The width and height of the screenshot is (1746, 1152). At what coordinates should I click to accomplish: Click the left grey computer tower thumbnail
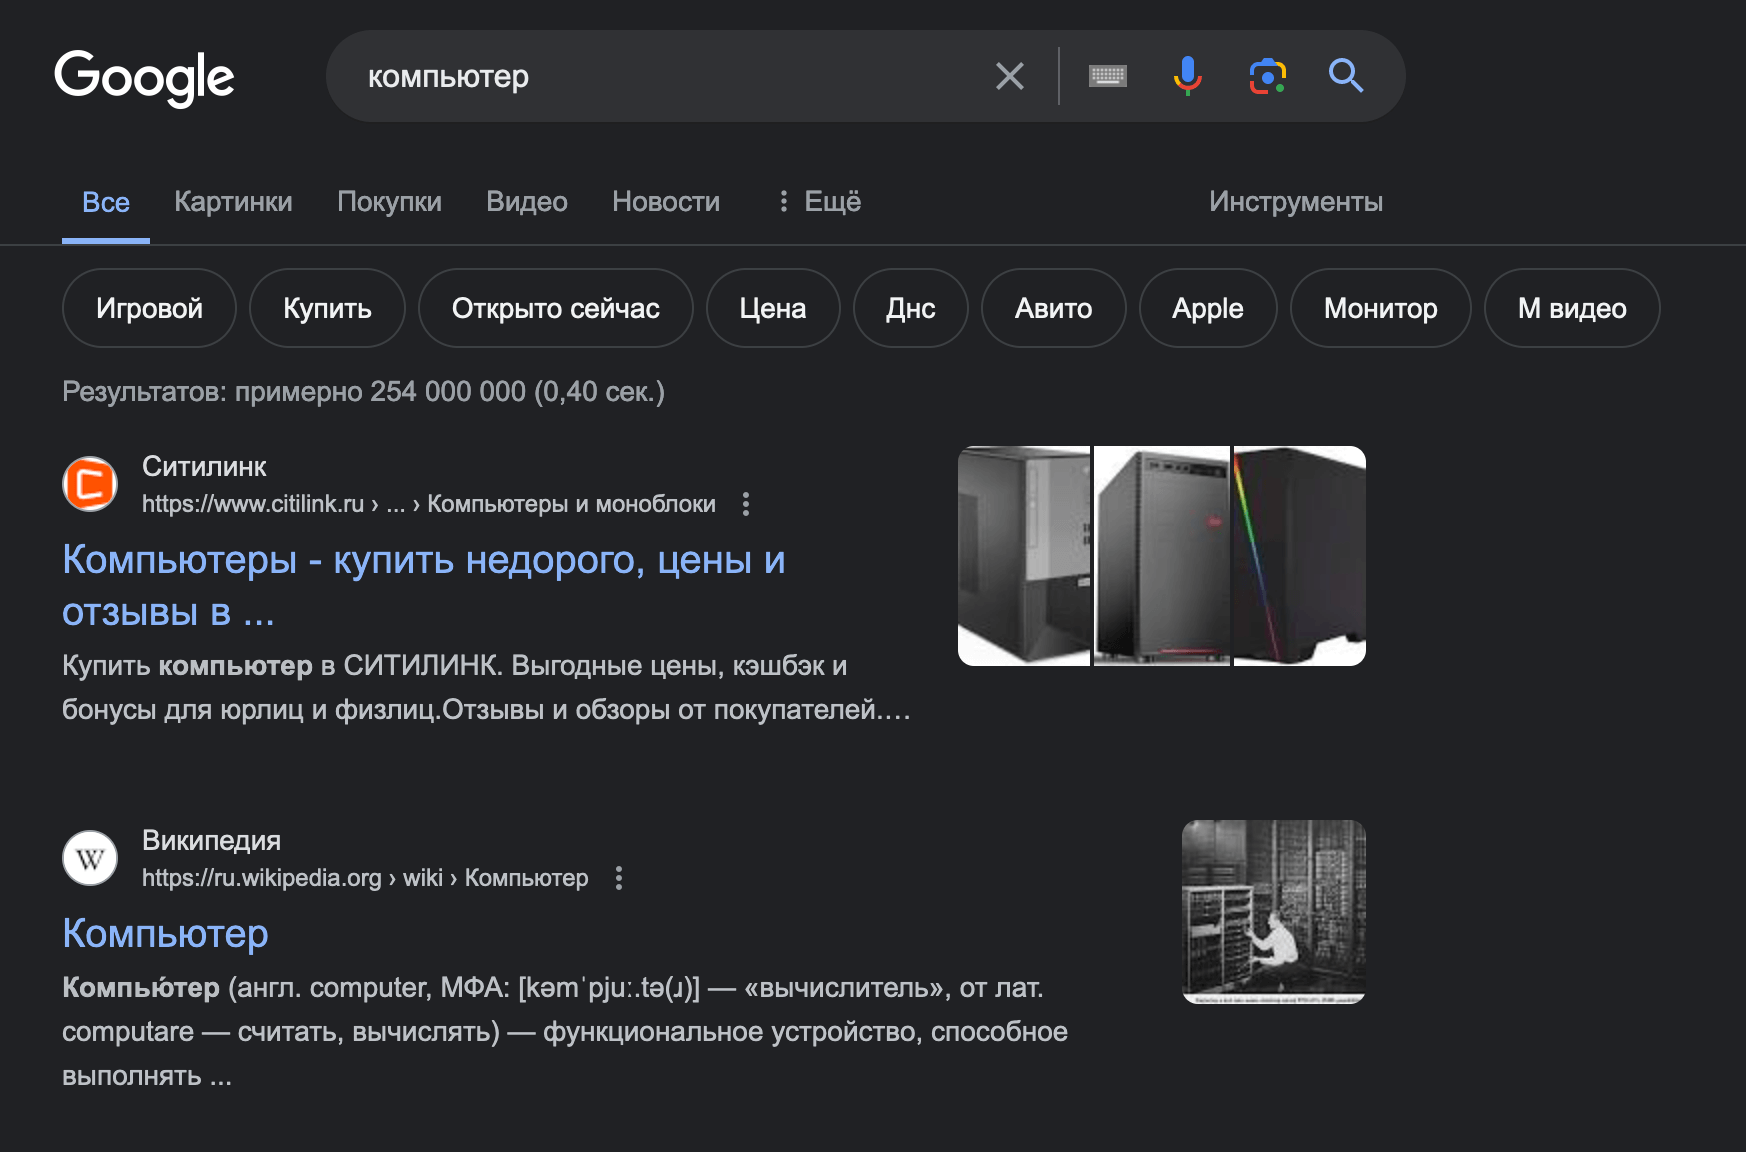click(1024, 556)
